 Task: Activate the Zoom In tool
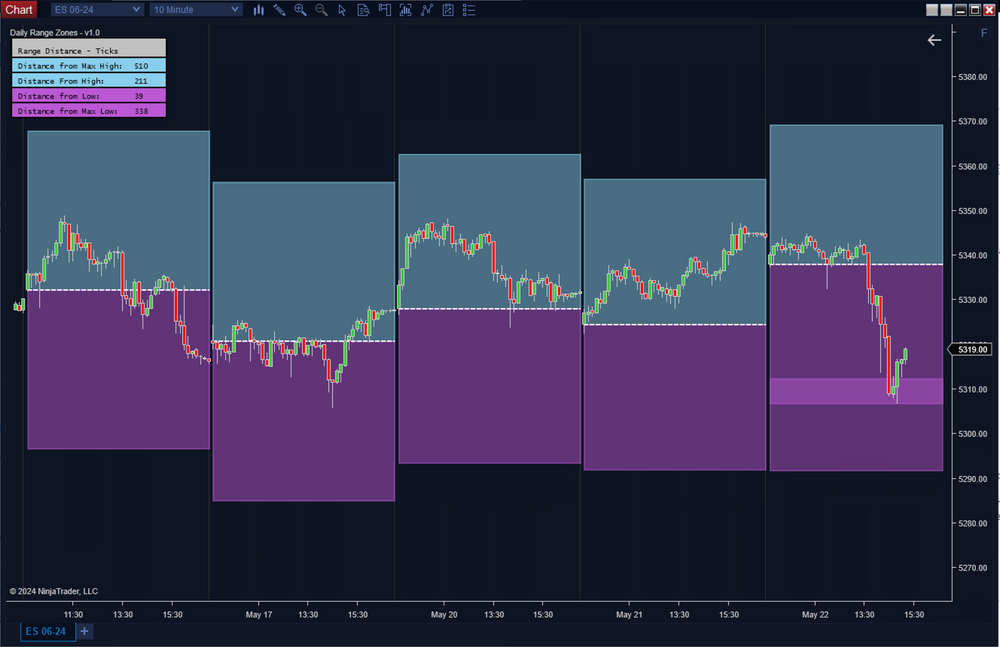pos(301,9)
